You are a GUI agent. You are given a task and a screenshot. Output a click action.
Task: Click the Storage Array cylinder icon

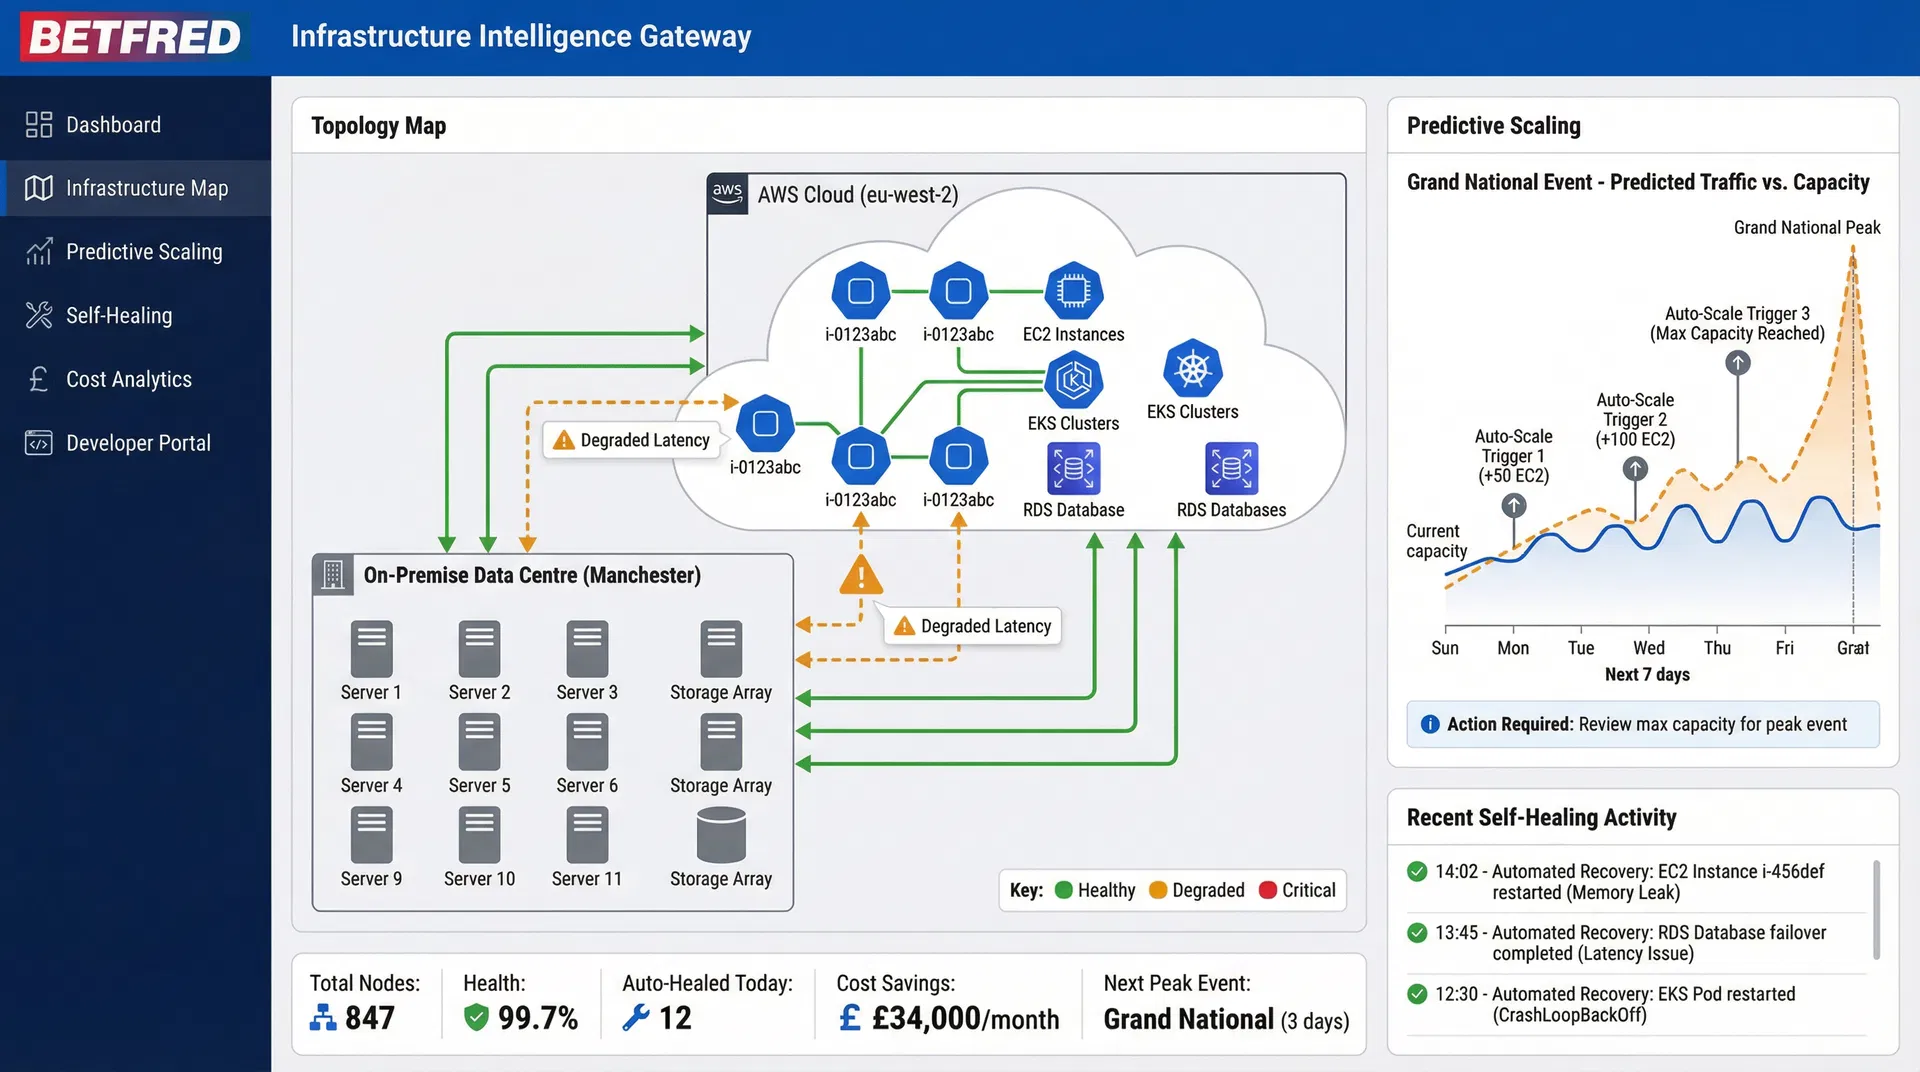point(721,838)
